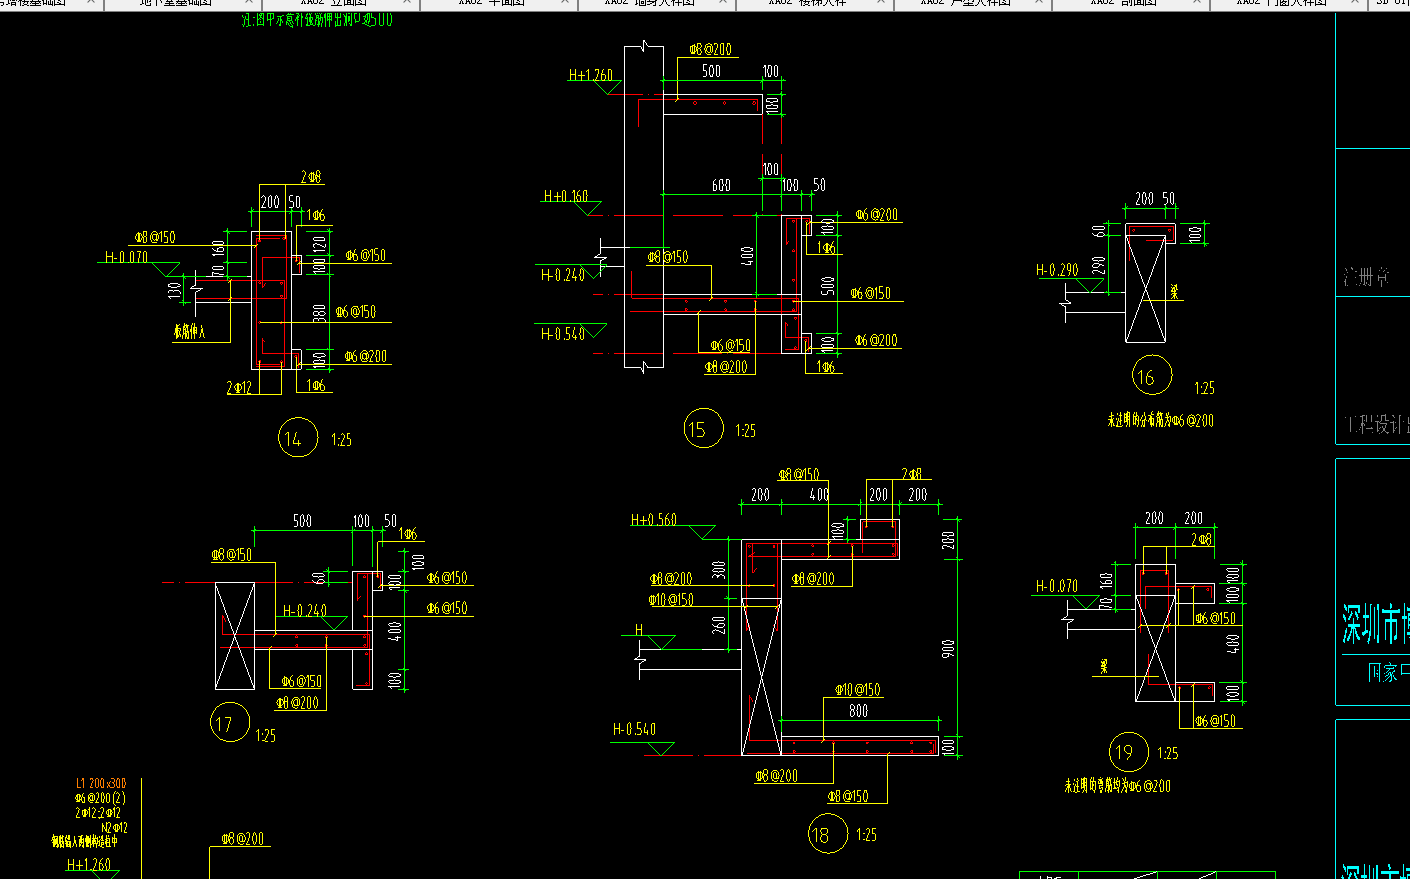This screenshot has height=879, width=1410.
Task: Click the 1:25 scale beside detail 18
Action: [866, 835]
